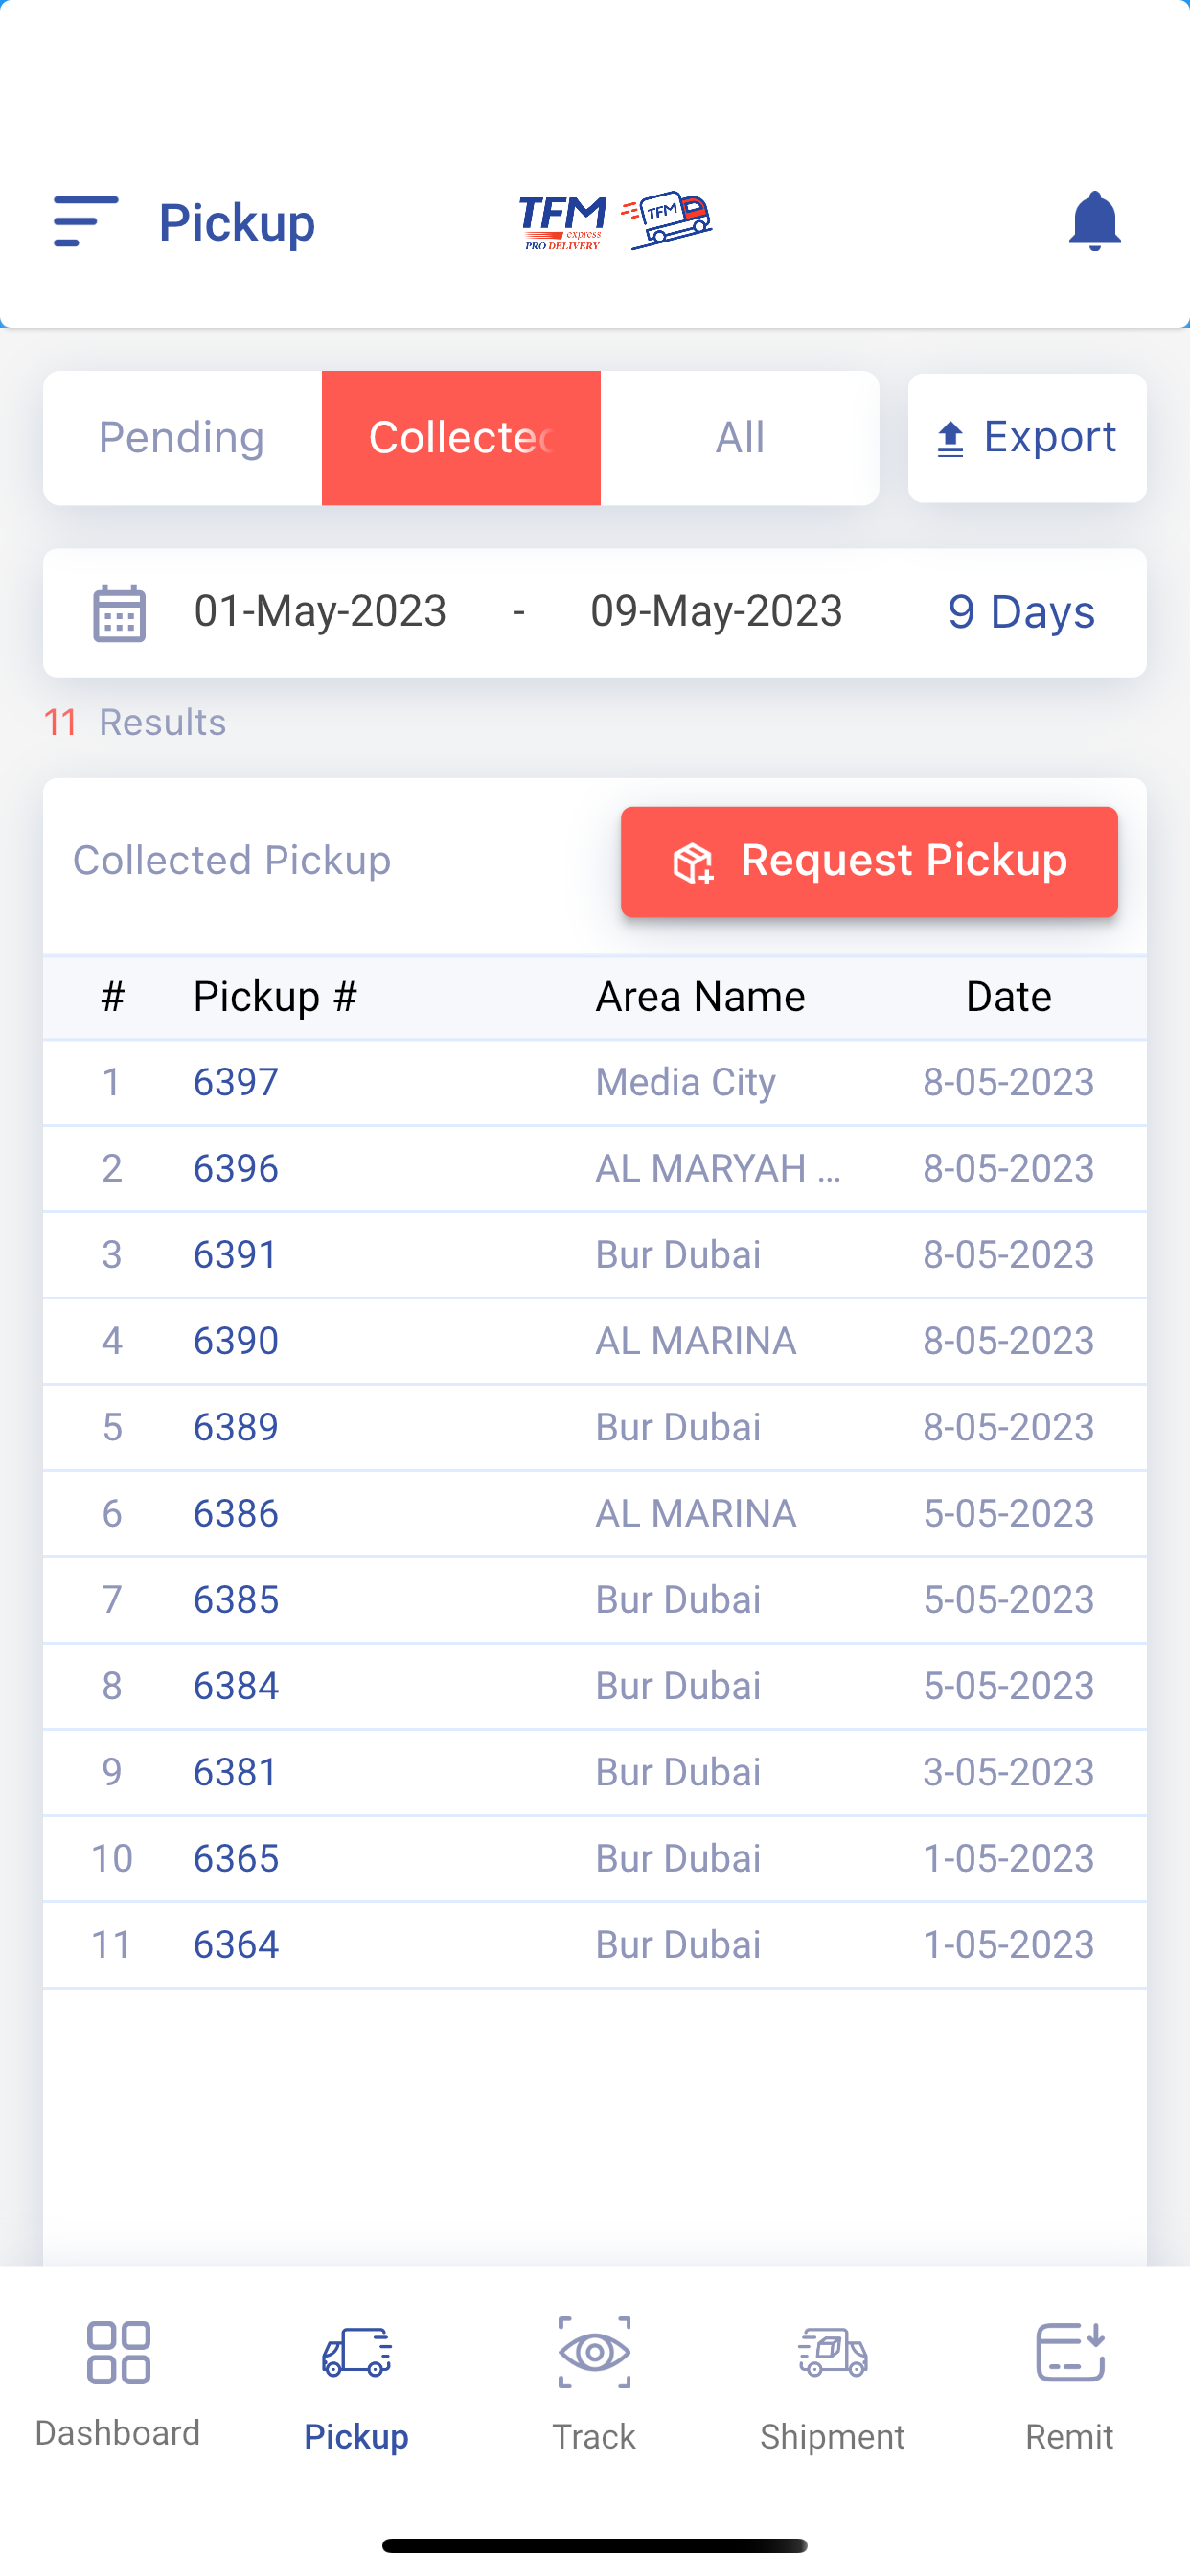Switch to the Pending tab

point(182,438)
